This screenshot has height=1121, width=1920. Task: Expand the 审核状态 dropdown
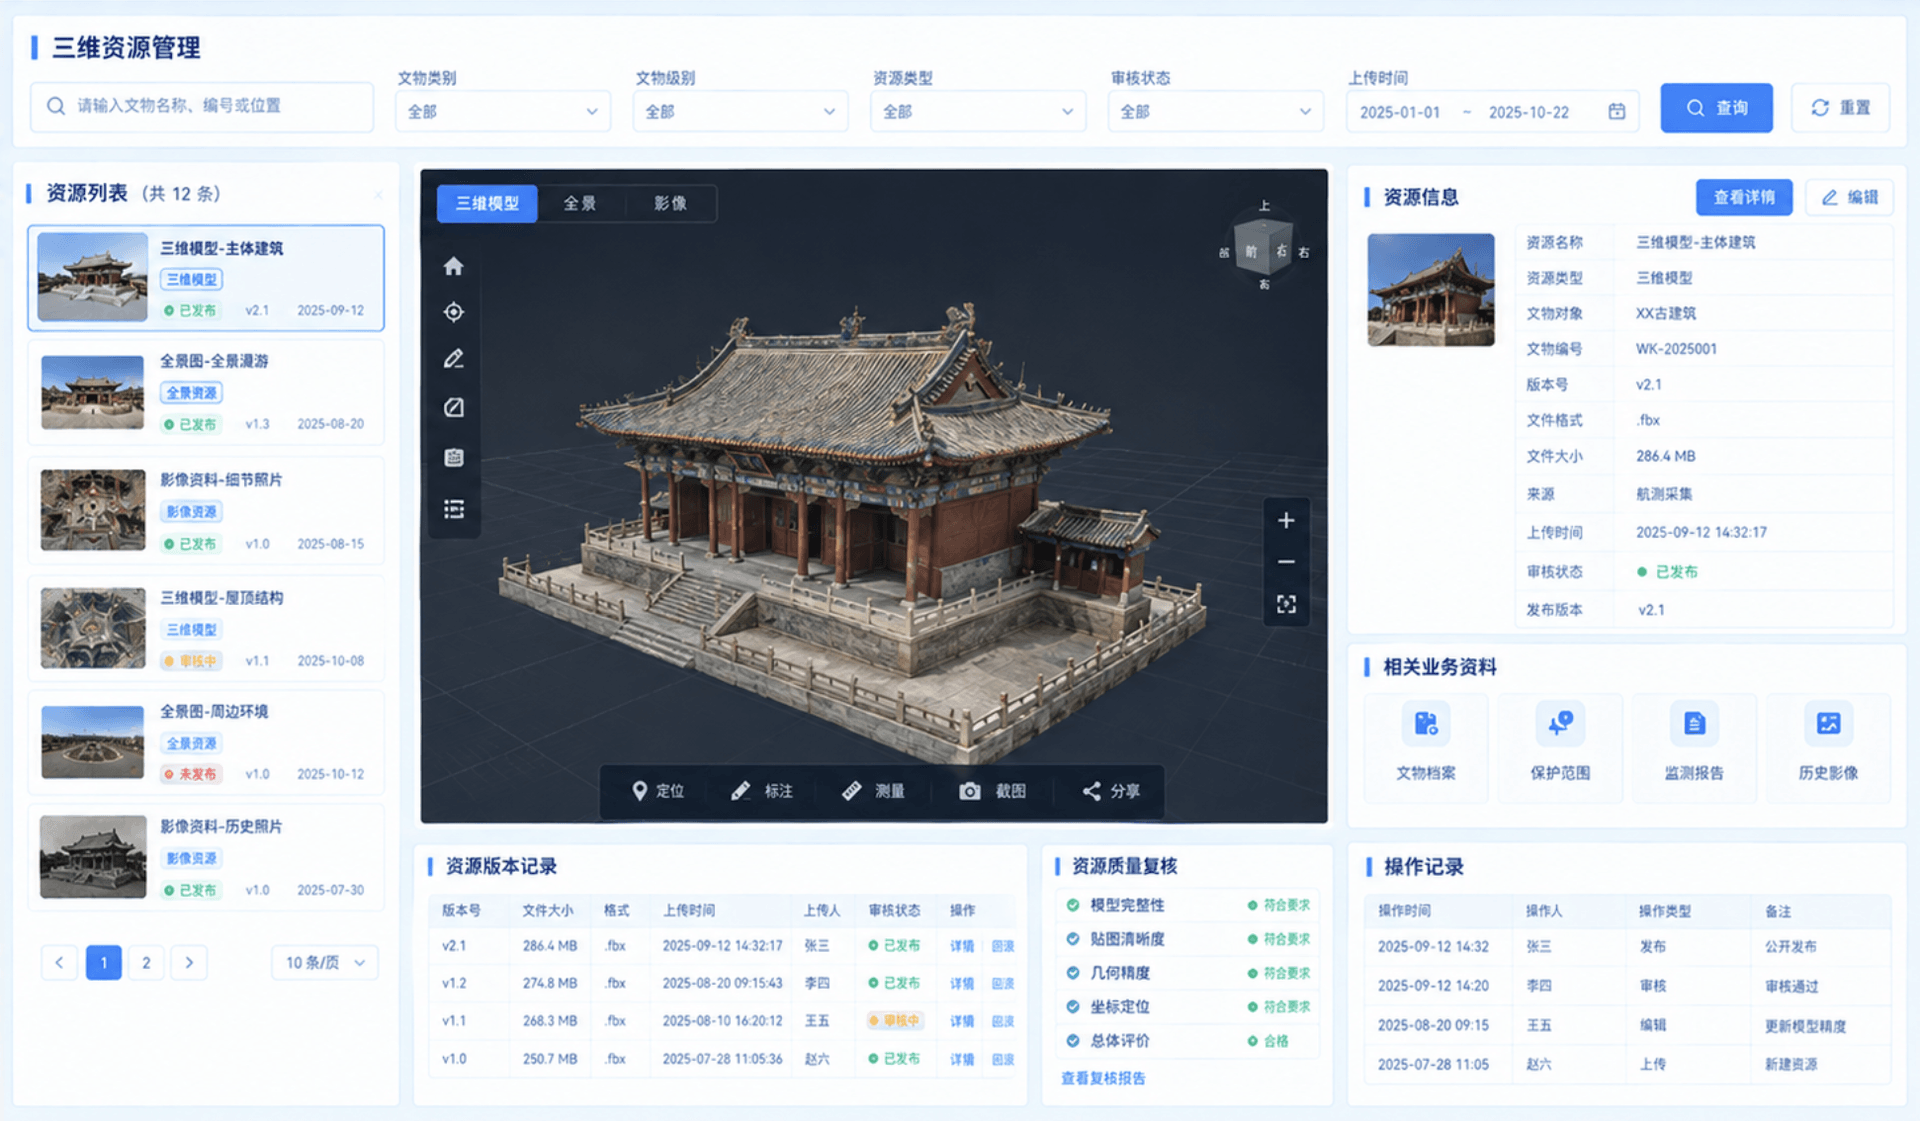[1215, 111]
